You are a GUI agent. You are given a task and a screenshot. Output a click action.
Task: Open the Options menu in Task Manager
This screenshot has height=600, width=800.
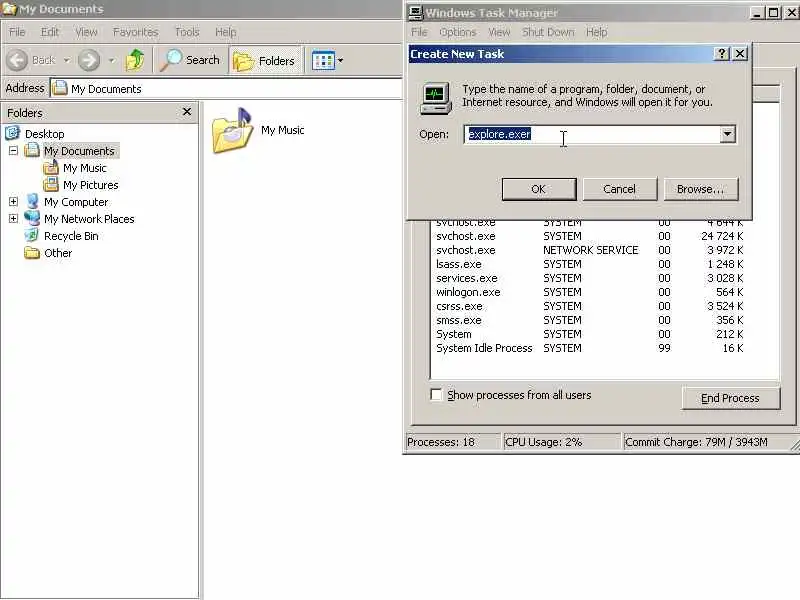point(457,32)
